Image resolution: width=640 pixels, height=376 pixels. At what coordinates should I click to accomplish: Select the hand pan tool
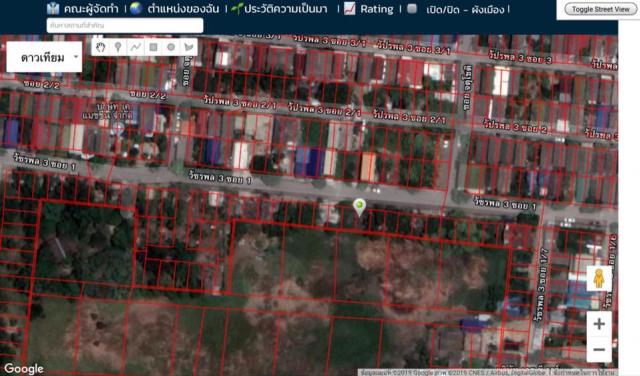coord(100,47)
